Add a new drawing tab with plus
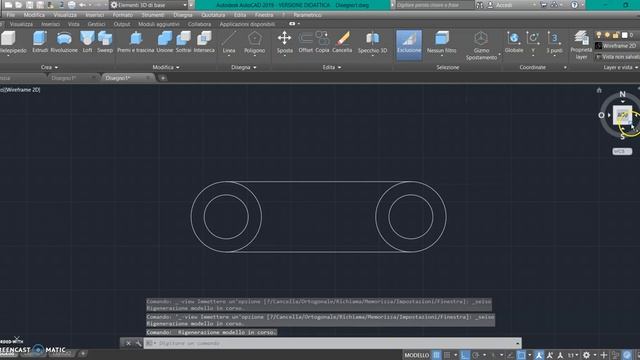This screenshot has height=360, width=640. coord(163,78)
